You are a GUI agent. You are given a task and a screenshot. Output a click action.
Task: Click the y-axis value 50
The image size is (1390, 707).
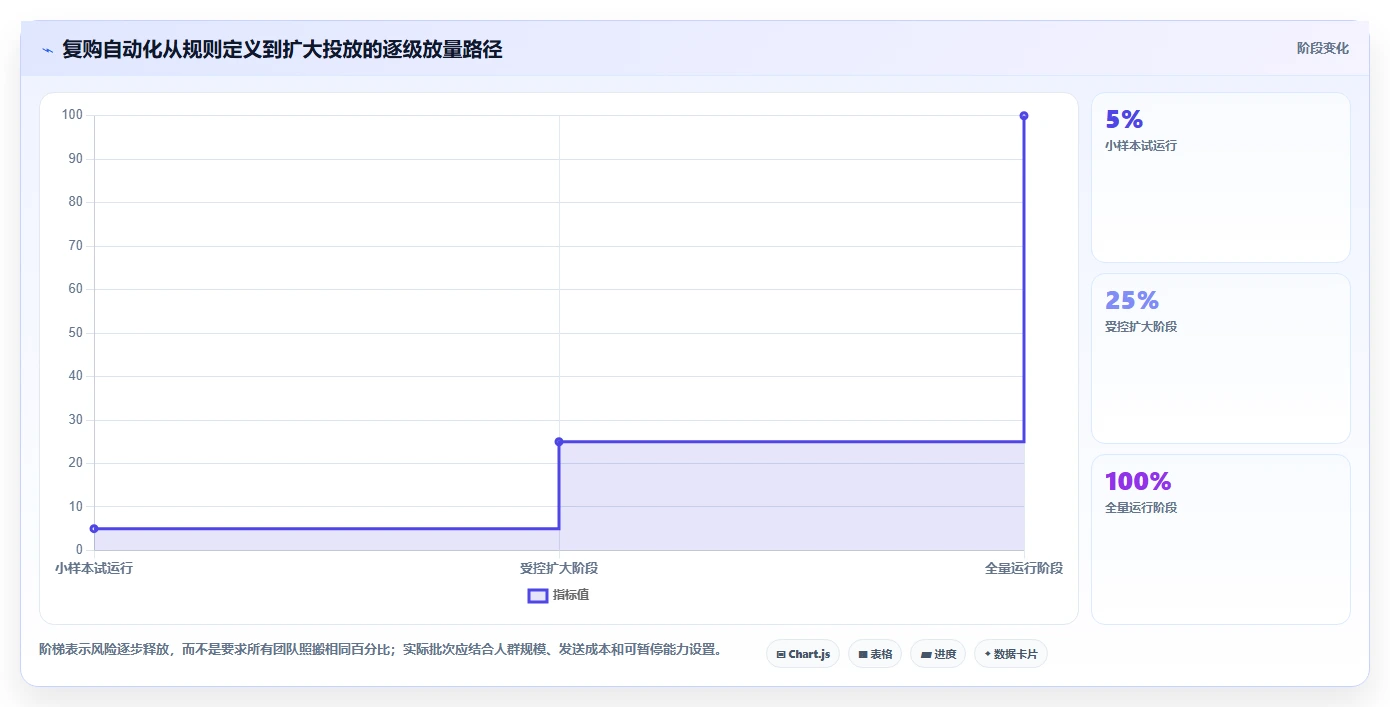tap(76, 333)
